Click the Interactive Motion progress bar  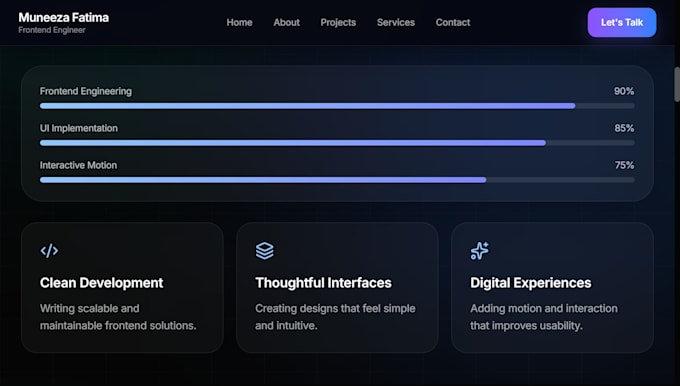[337, 180]
